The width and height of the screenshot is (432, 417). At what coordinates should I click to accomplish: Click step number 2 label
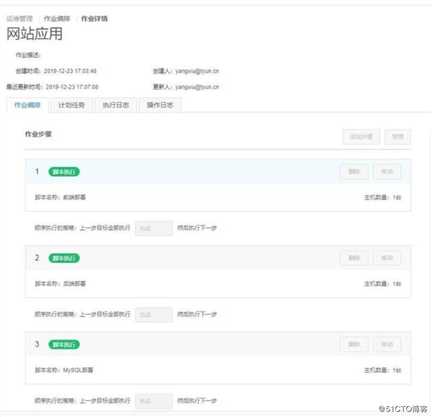tap(37, 258)
